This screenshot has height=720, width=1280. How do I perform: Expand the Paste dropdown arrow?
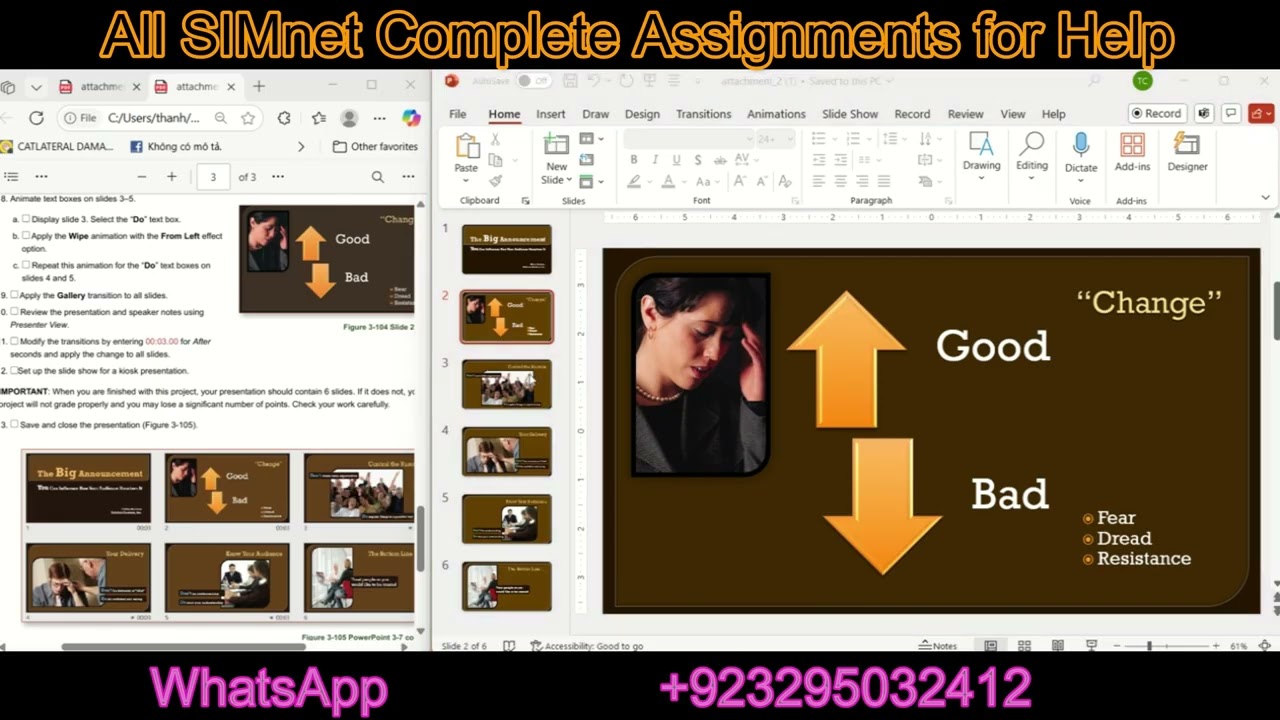(467, 180)
